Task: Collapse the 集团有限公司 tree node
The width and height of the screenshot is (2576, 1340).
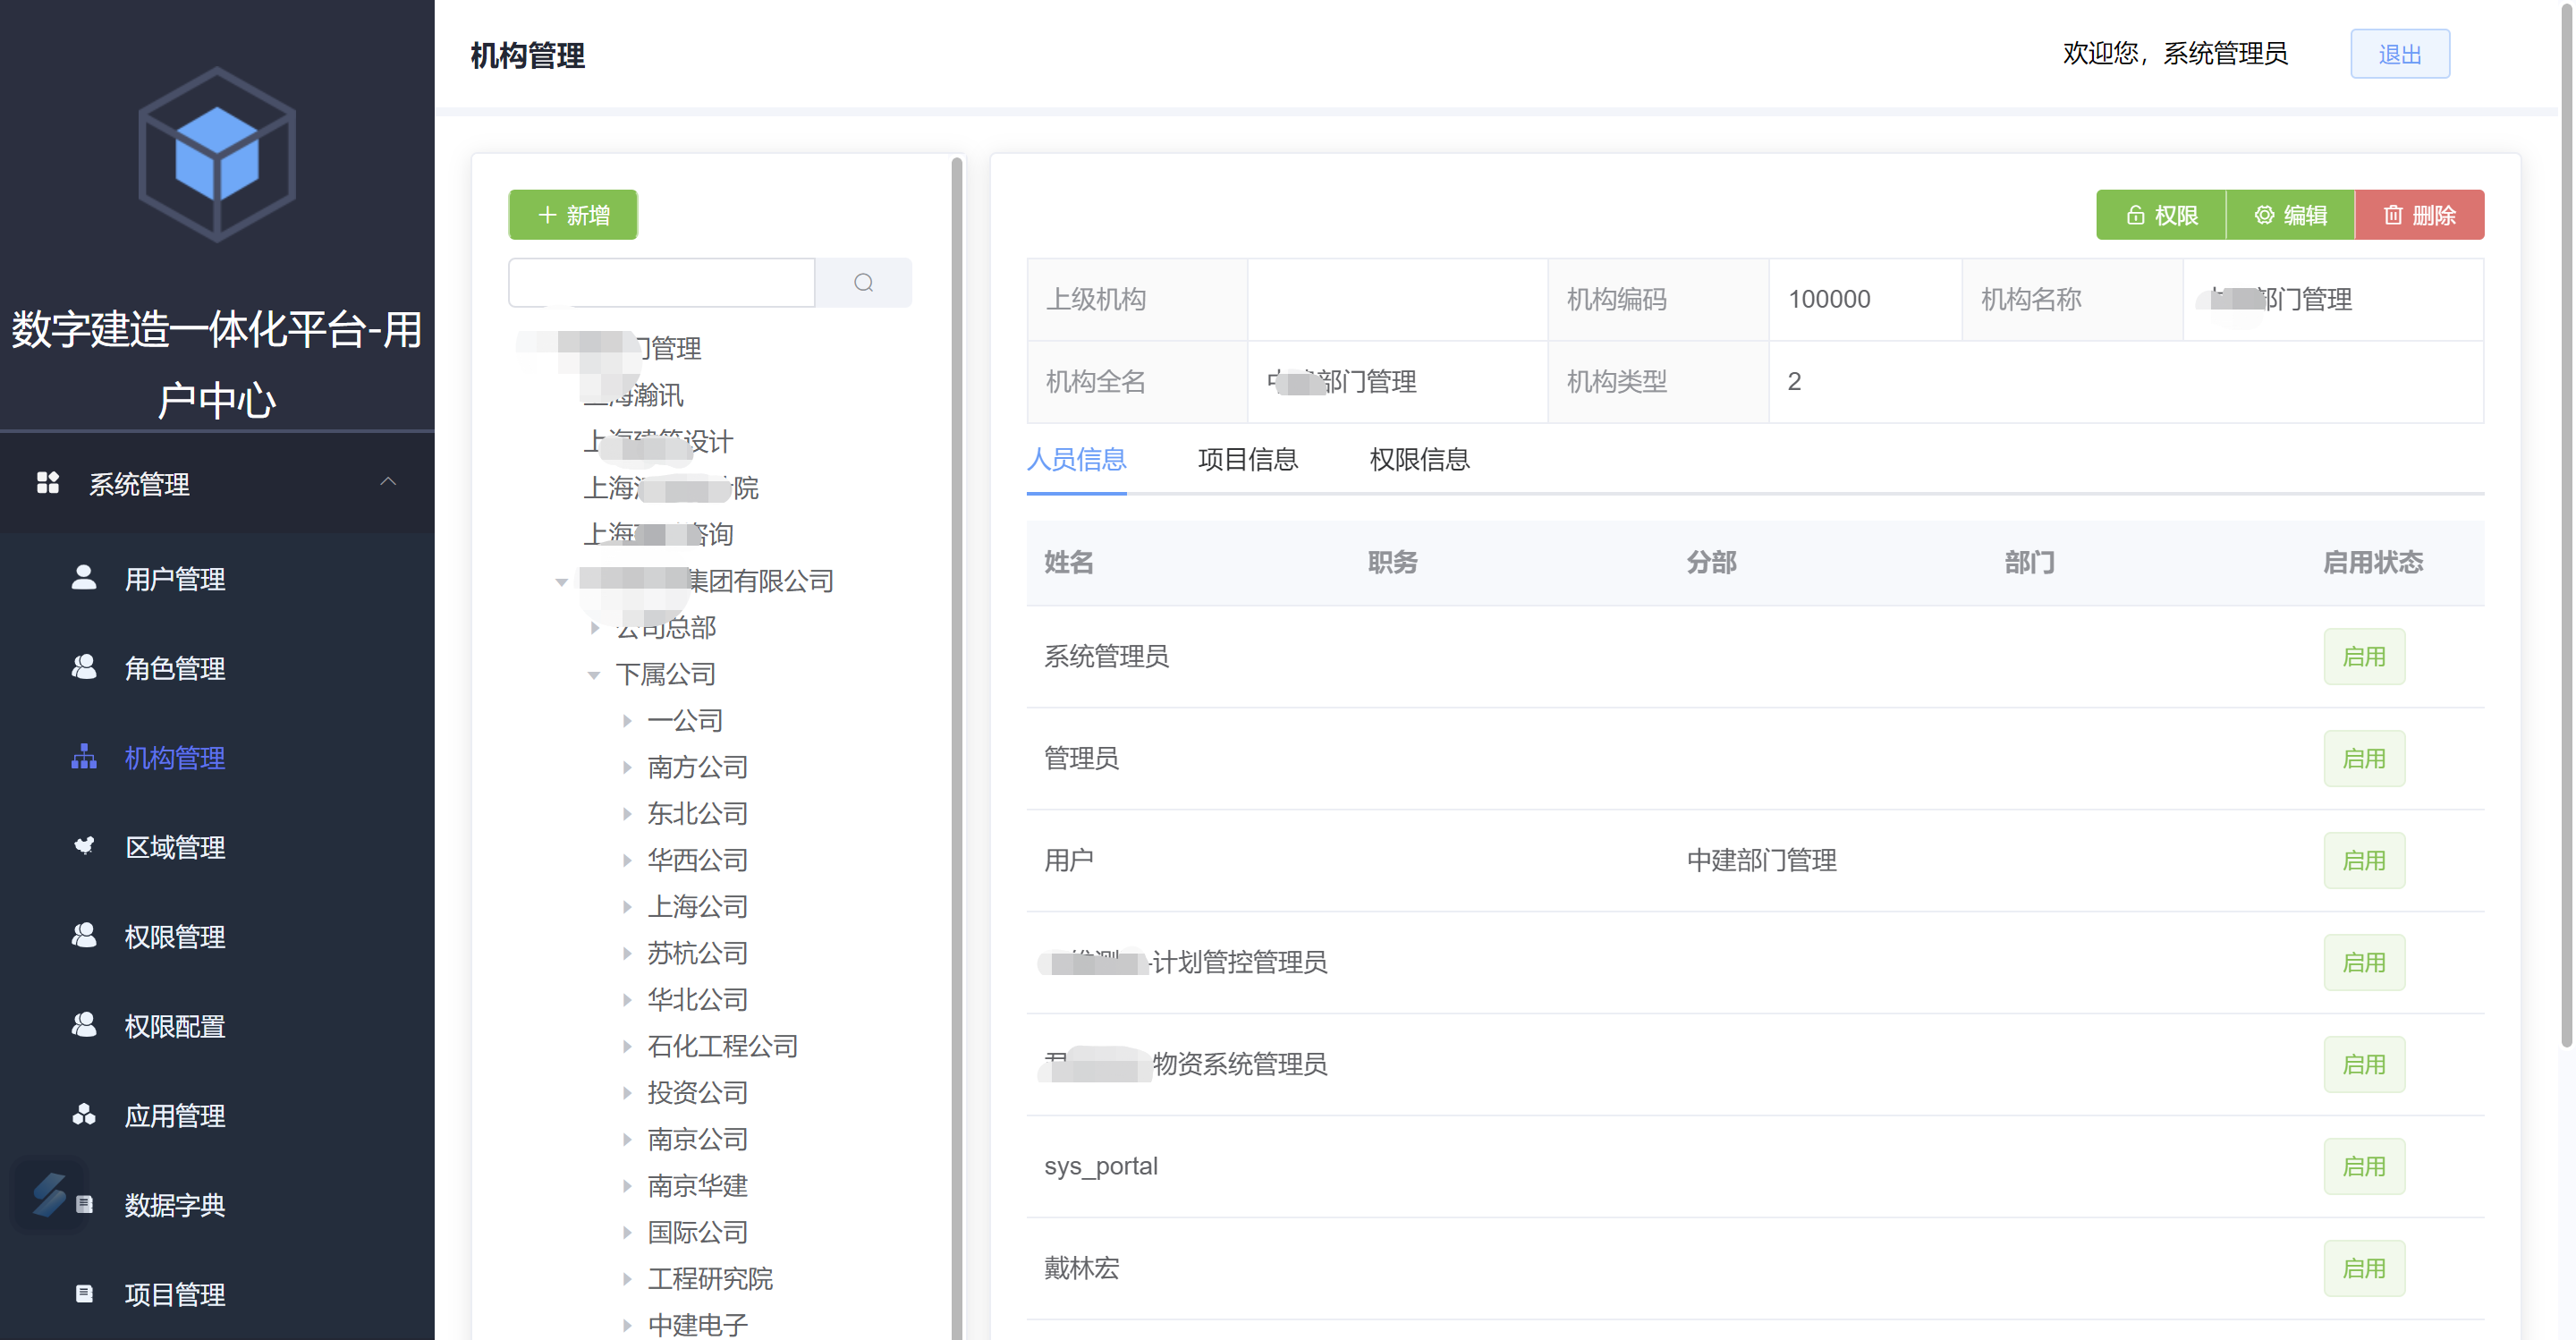Action: tap(561, 582)
